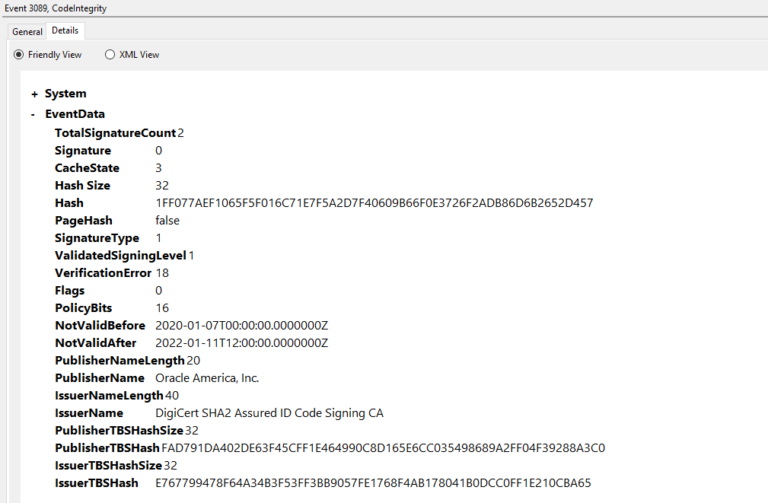Select the DigiCert SHA2 issuer name value
The width and height of the screenshot is (768, 503).
pos(269,413)
